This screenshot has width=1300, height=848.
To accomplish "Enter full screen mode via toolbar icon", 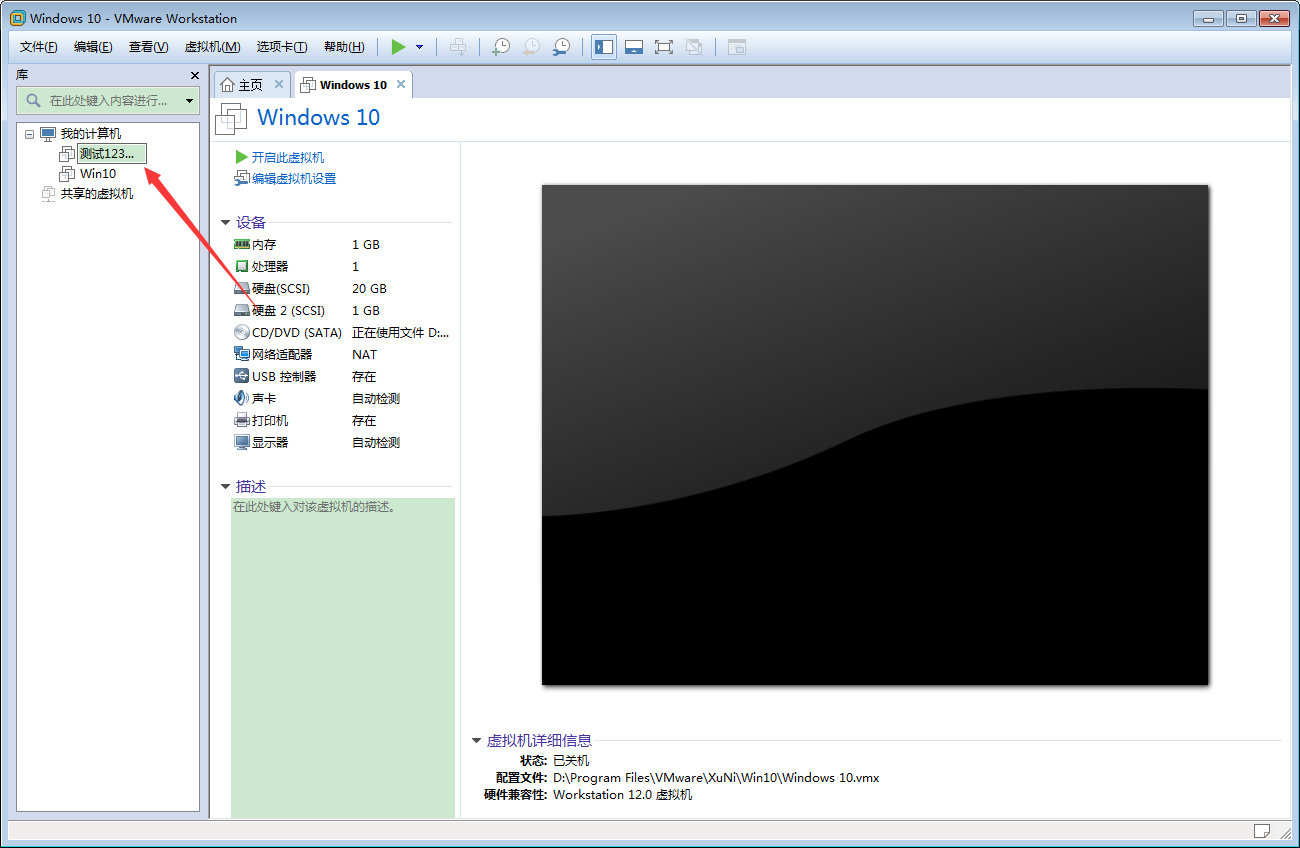I will 663,46.
